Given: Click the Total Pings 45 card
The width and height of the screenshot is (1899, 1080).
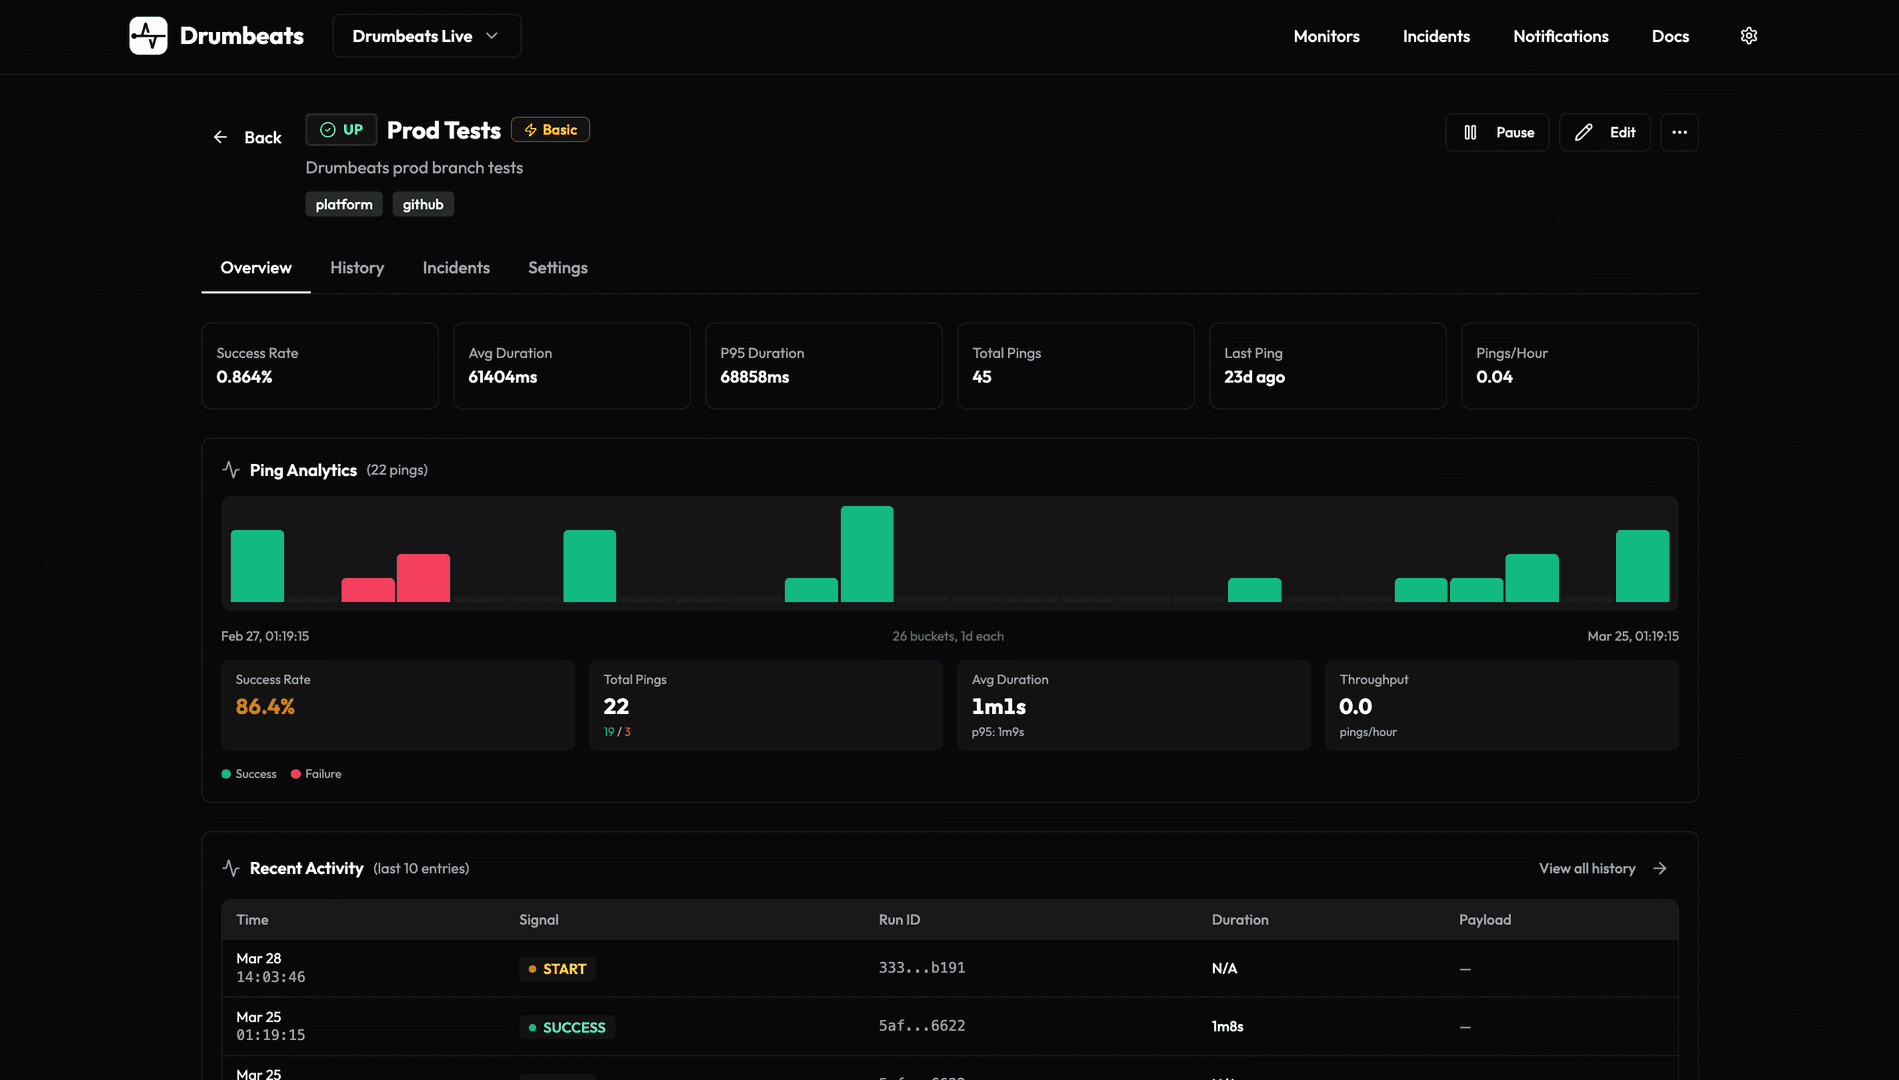Looking at the screenshot, I should click(1076, 366).
